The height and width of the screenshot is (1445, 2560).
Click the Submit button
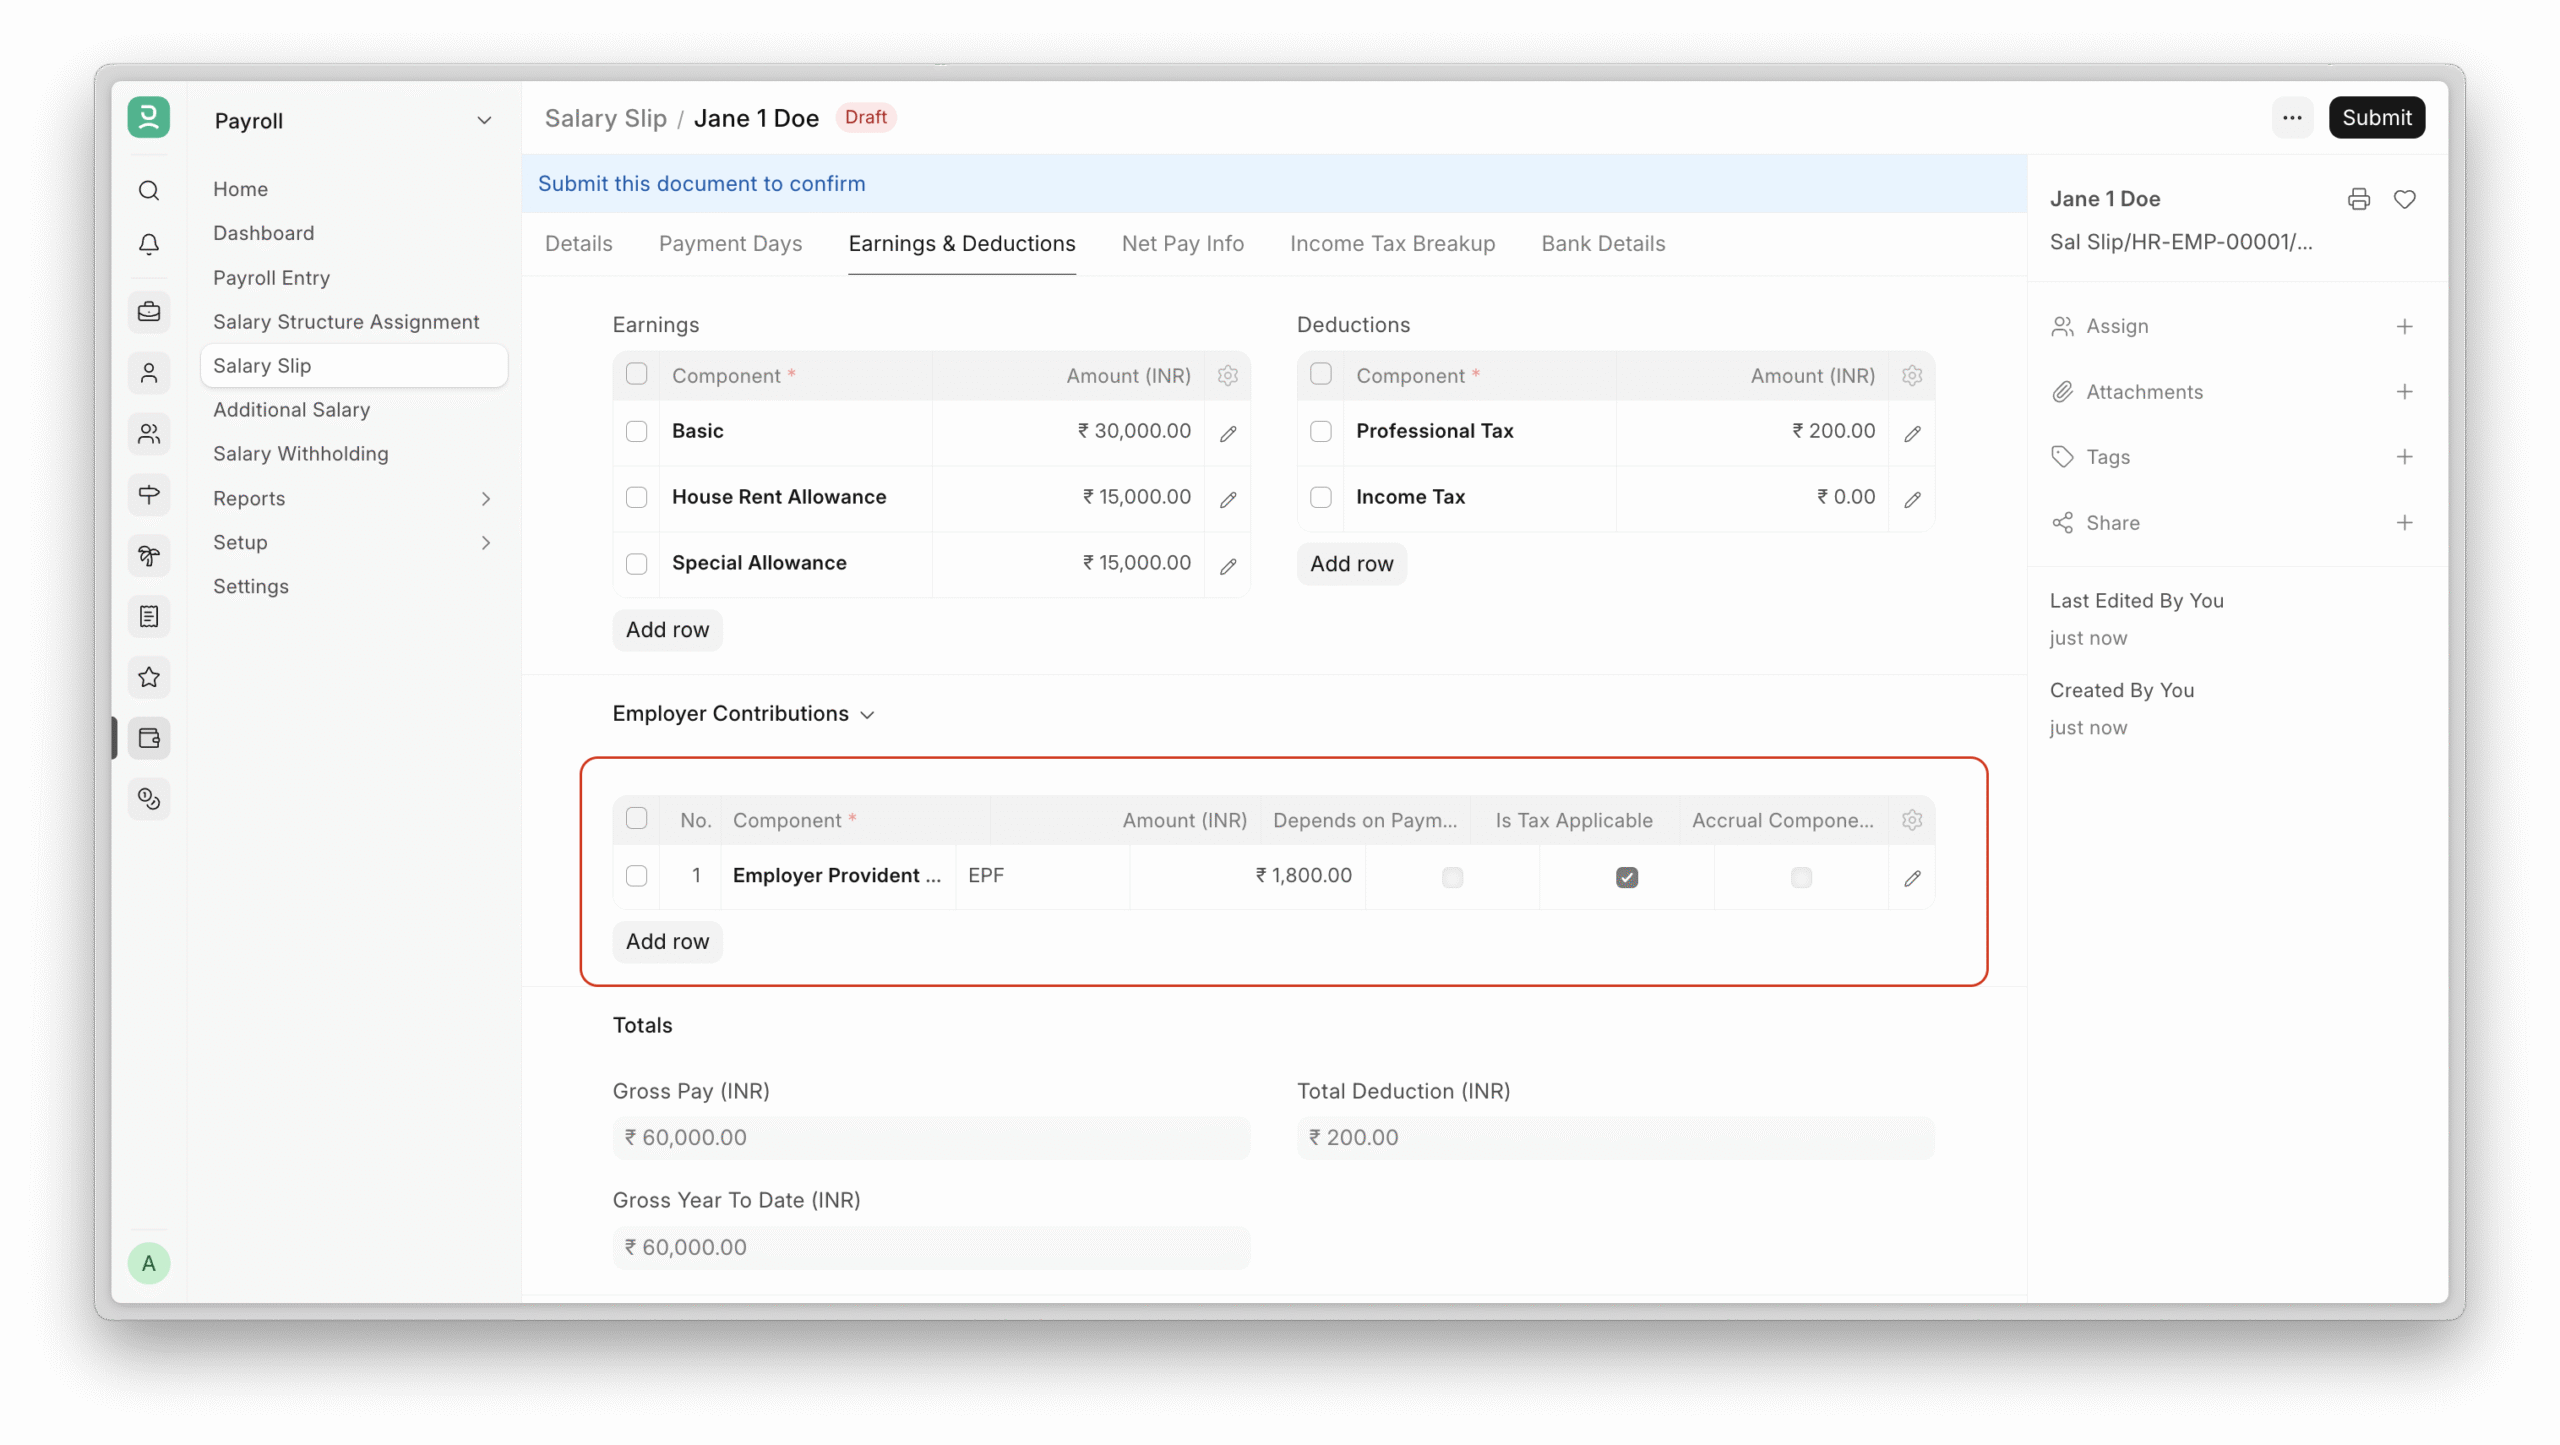pyautogui.click(x=2376, y=117)
